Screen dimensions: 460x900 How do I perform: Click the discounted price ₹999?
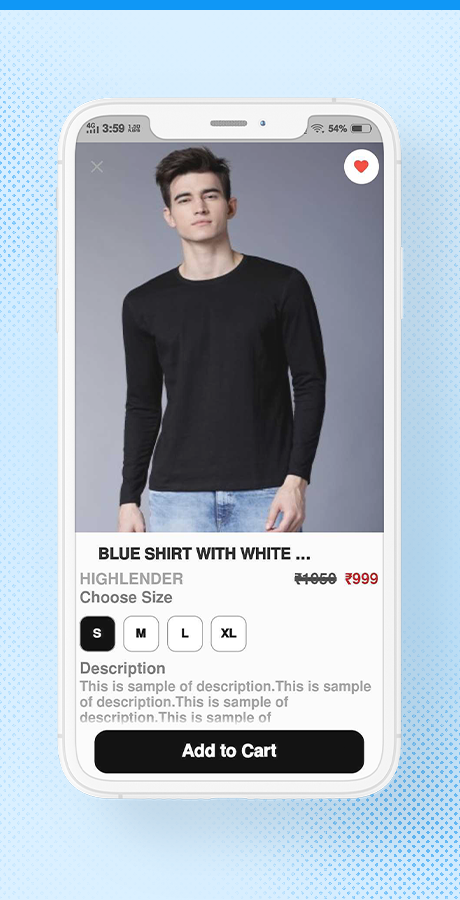coord(361,579)
